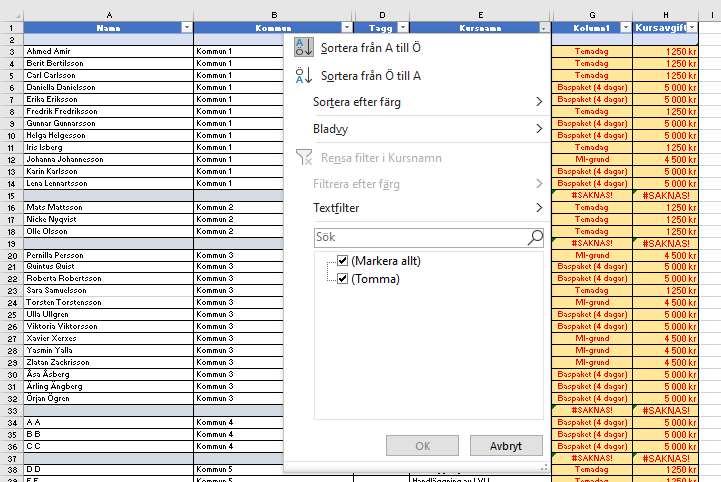Screen dimensions: 721x482
Task: Select column A header
Action: [x=109, y=15]
